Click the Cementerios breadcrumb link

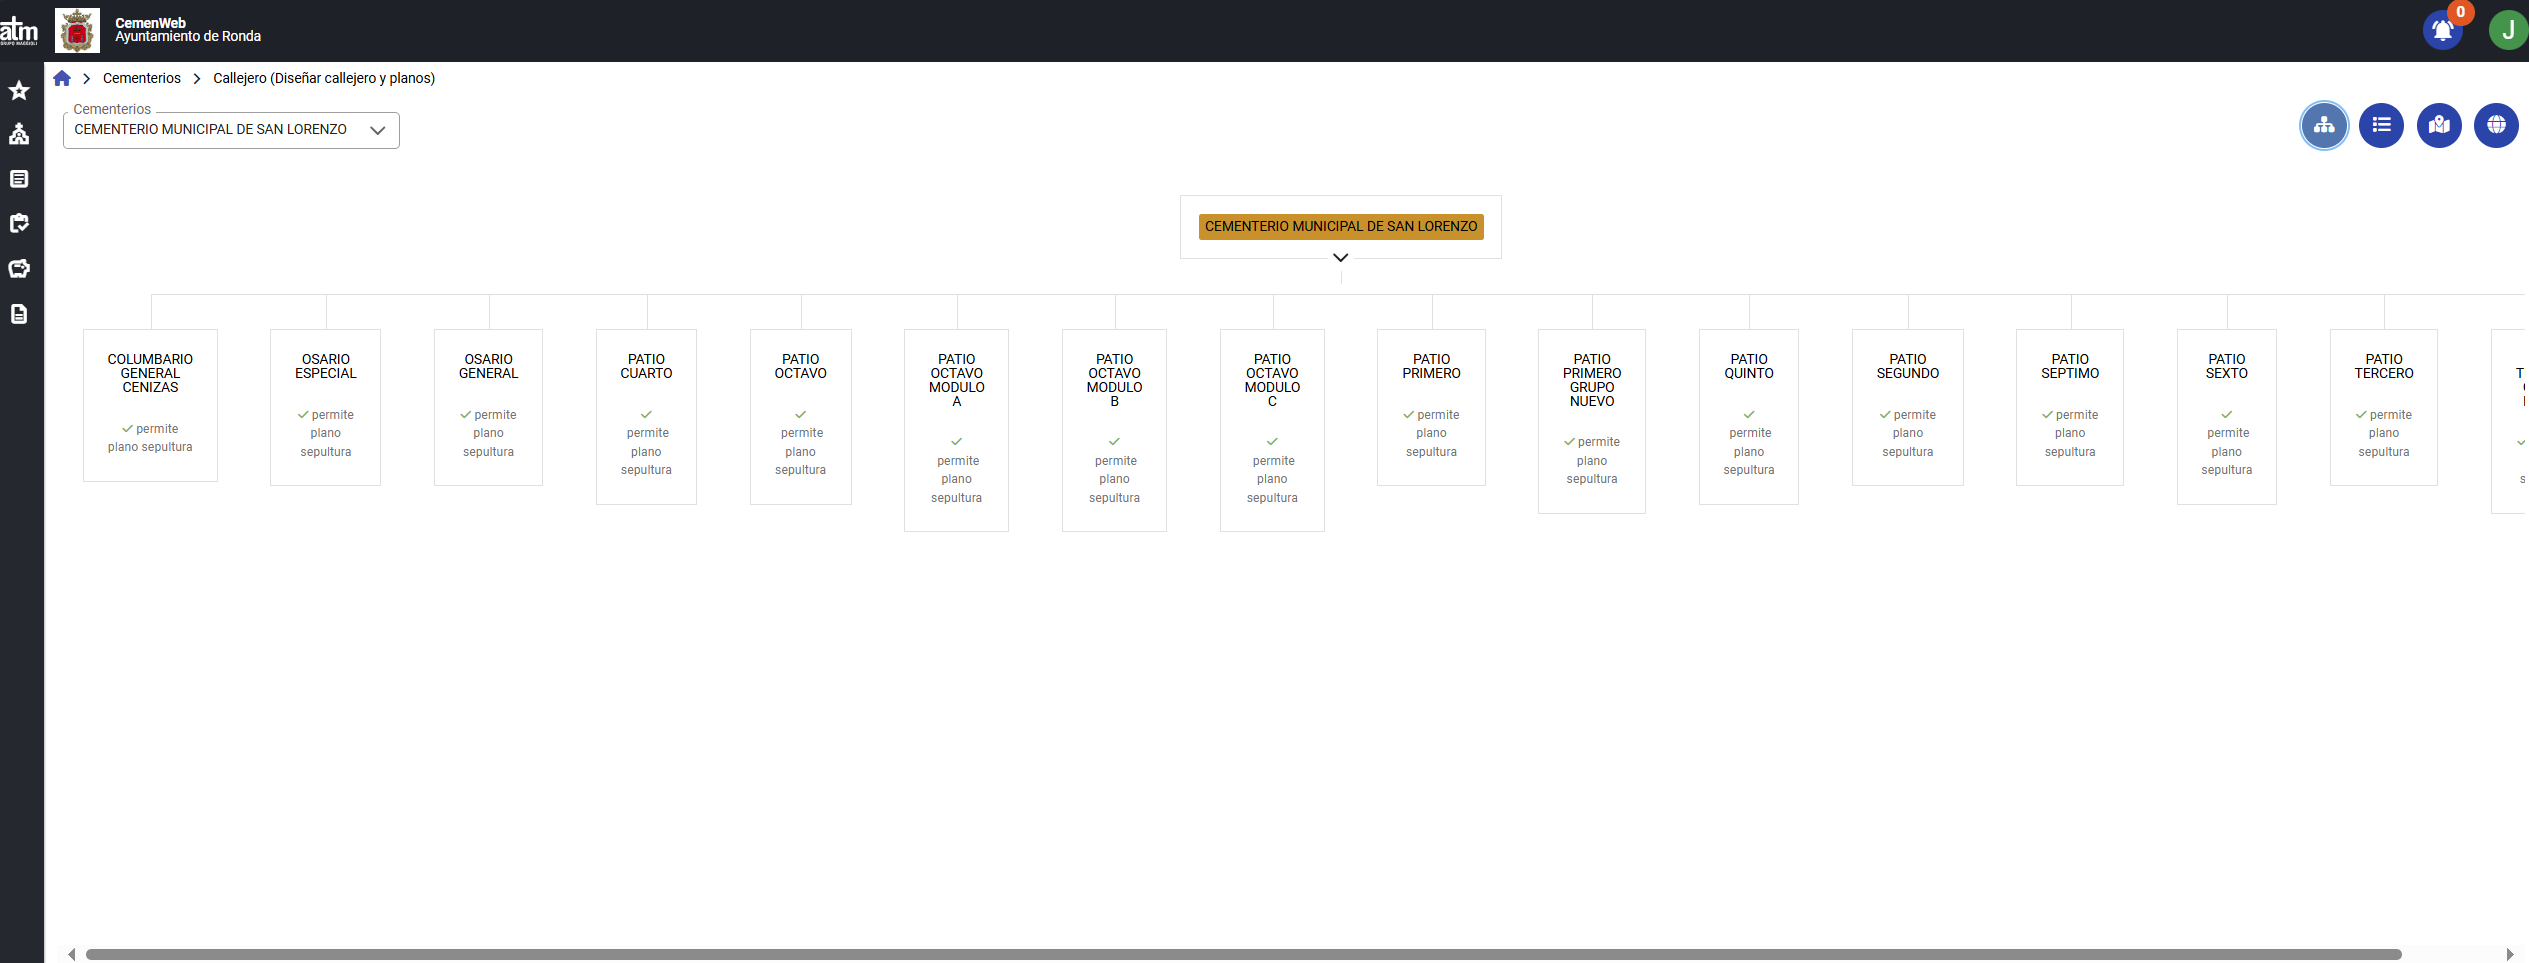coord(142,78)
